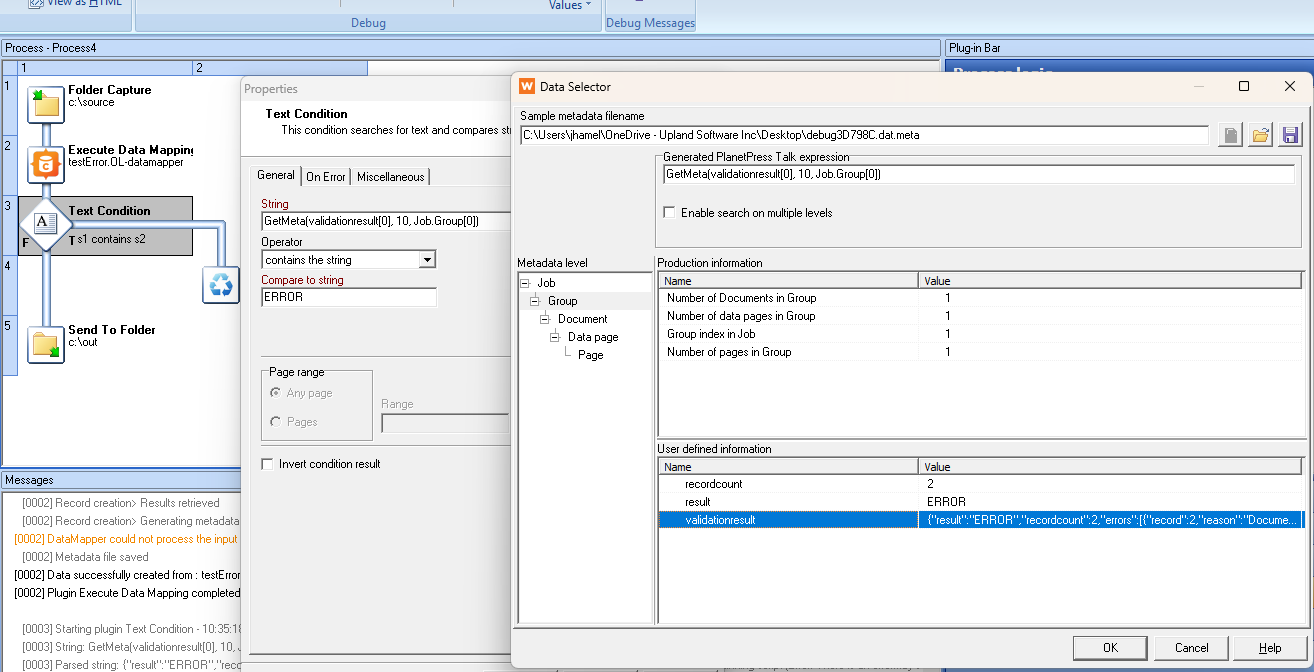Open the Miscellaneous tab
Image resolution: width=1314 pixels, height=672 pixels.
point(390,177)
